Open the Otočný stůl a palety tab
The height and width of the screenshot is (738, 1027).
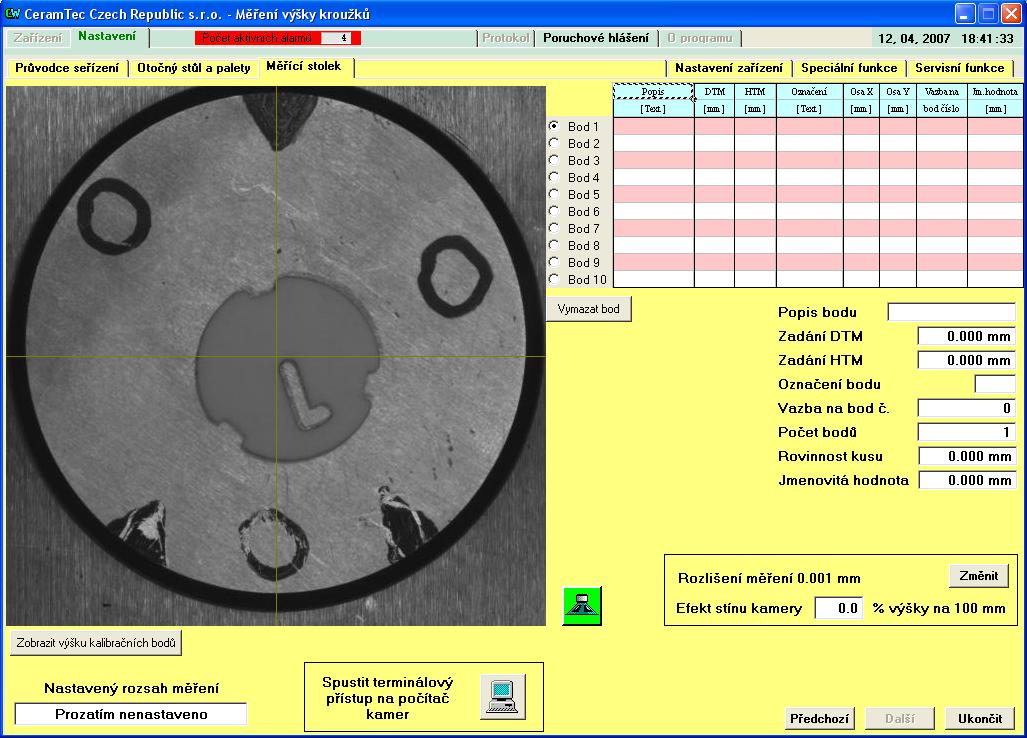193,68
